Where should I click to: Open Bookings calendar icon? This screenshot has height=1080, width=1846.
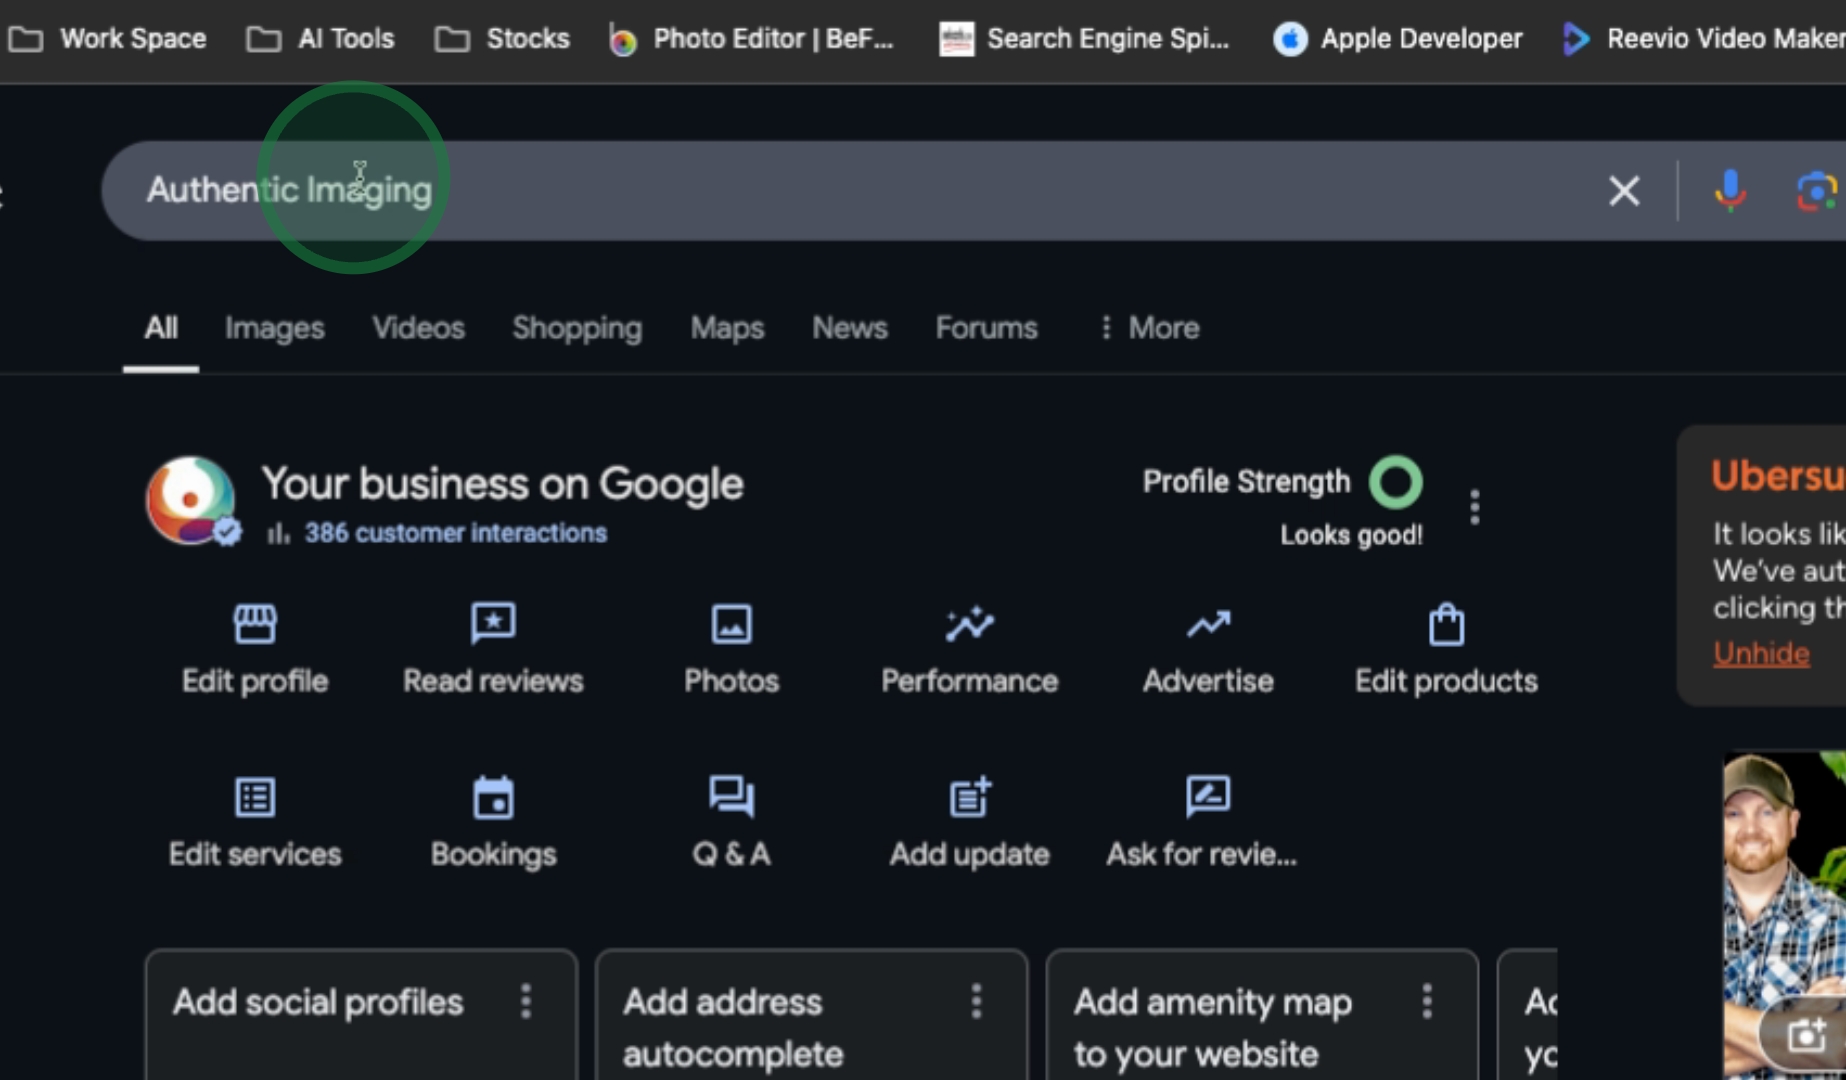point(493,797)
